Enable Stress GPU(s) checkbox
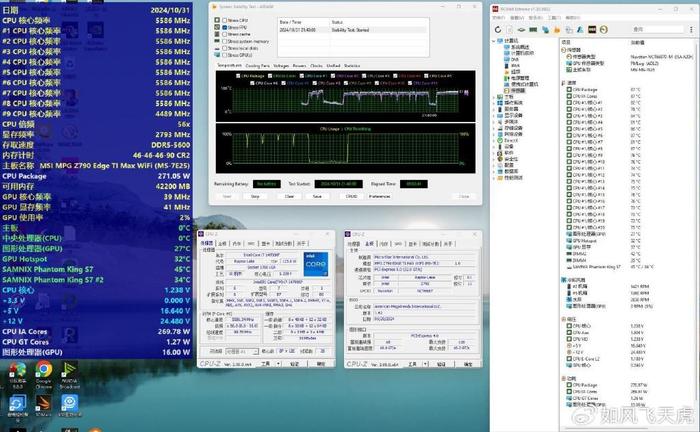This screenshot has height=432, width=700. [225, 55]
